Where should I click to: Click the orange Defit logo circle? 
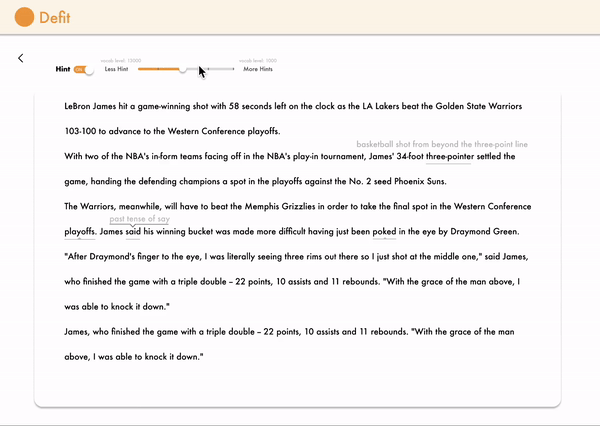click(x=24, y=17)
